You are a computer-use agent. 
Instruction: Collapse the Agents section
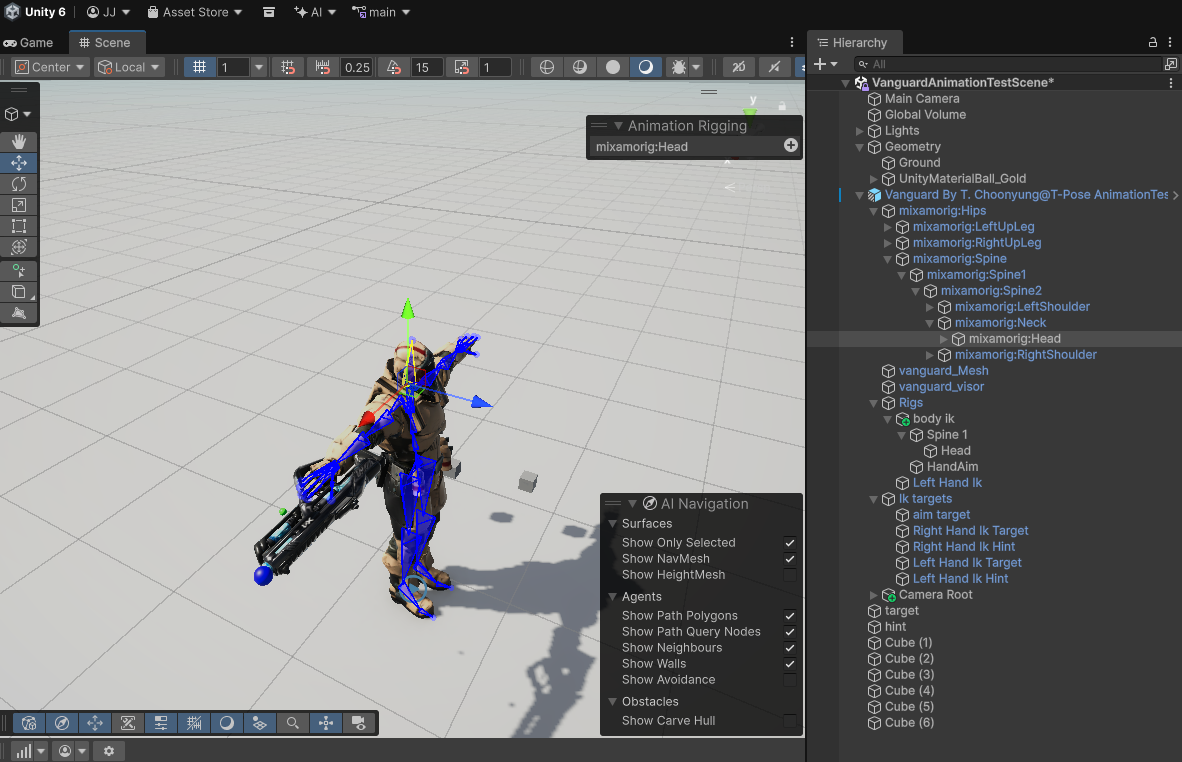click(613, 596)
